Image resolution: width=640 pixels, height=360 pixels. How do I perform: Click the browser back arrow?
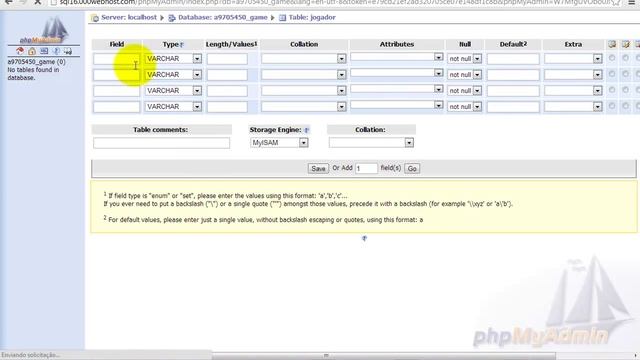click(x=8, y=2)
